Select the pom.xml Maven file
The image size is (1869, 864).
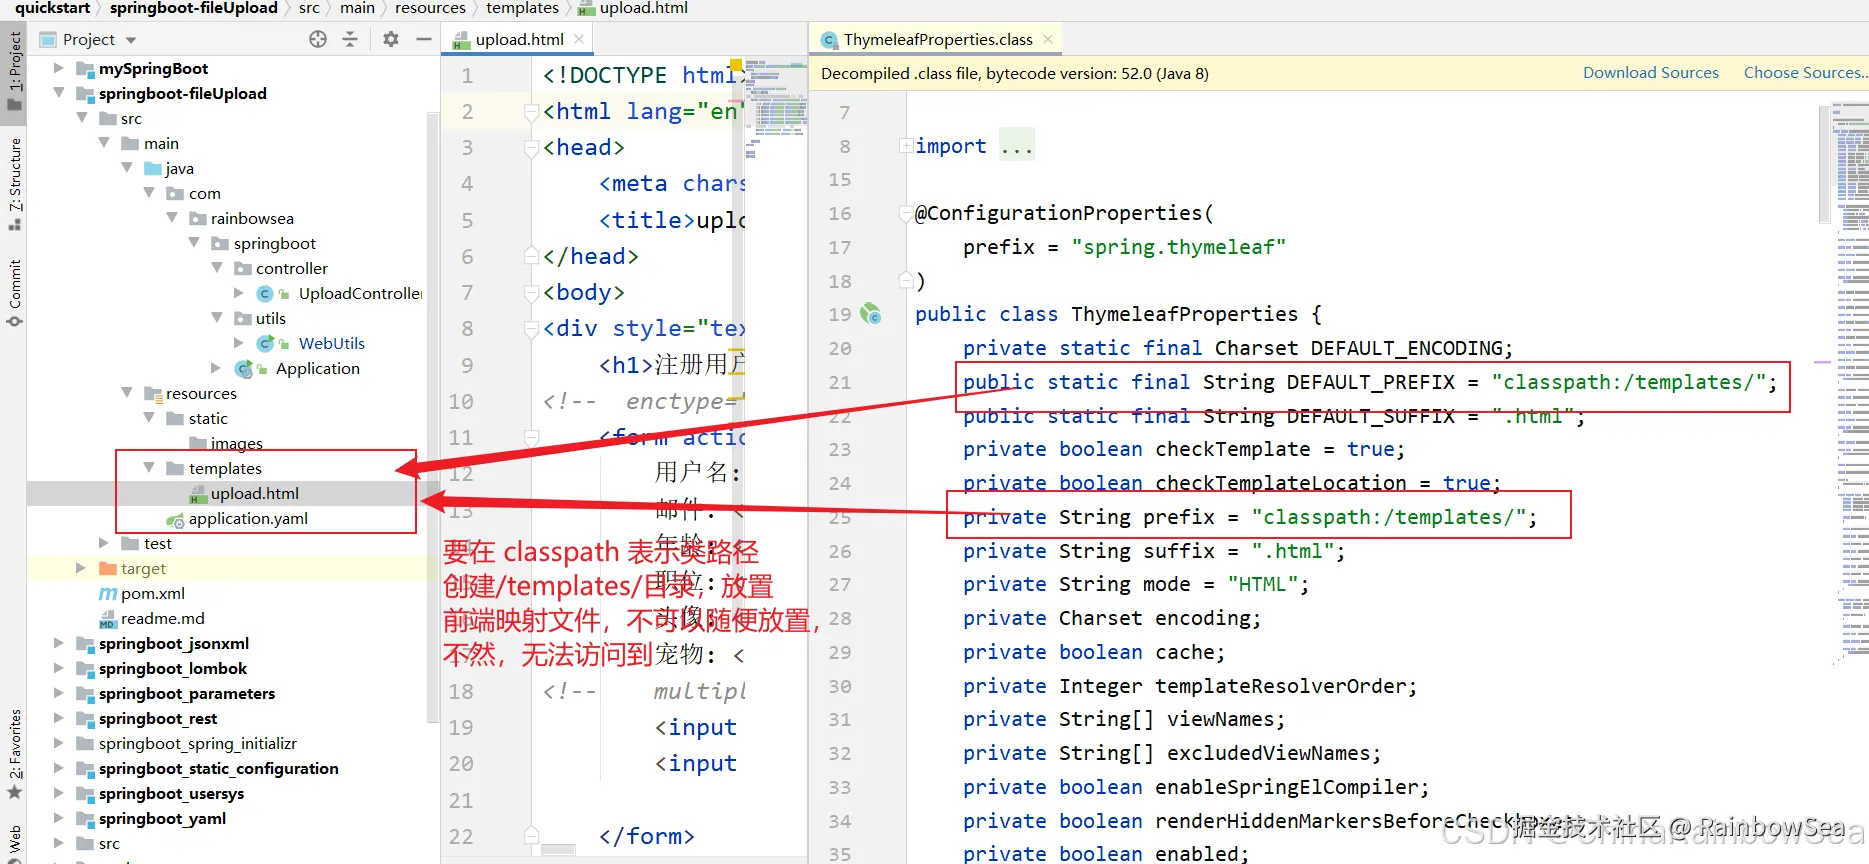click(x=152, y=594)
